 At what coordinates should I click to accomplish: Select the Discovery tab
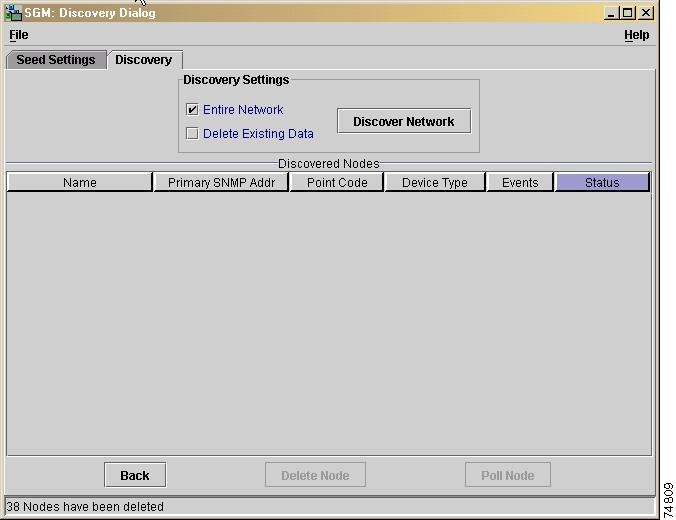point(144,60)
